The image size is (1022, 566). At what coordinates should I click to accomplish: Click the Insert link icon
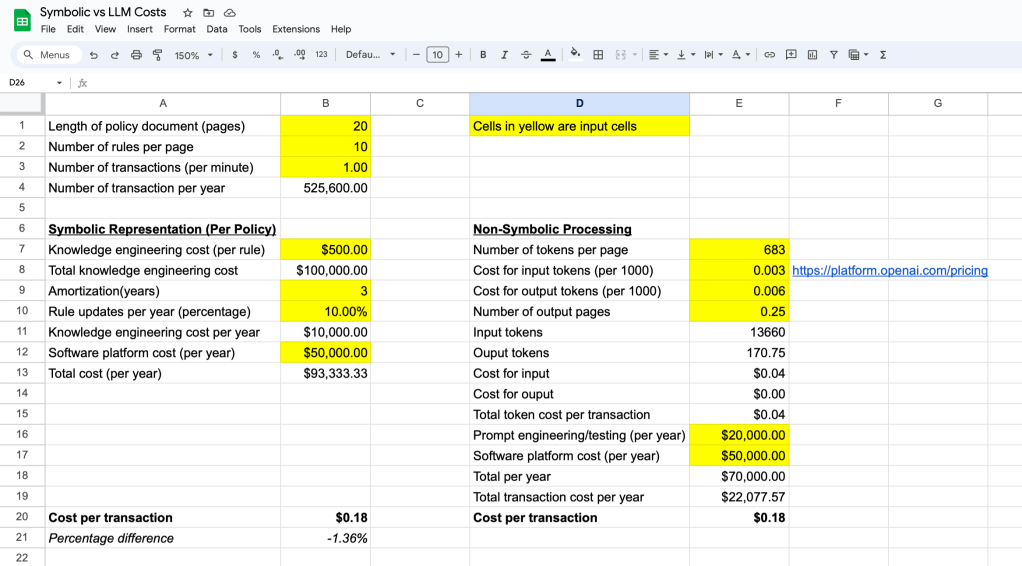pyautogui.click(x=770, y=55)
